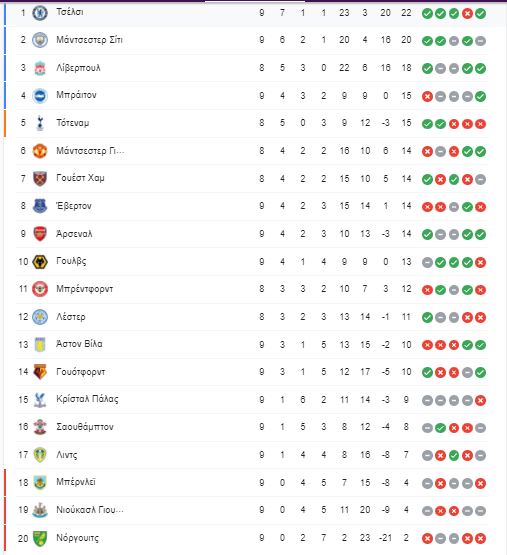The image size is (507, 555).
Task: Select the Tottenham crest icon
Action: pos(40,123)
